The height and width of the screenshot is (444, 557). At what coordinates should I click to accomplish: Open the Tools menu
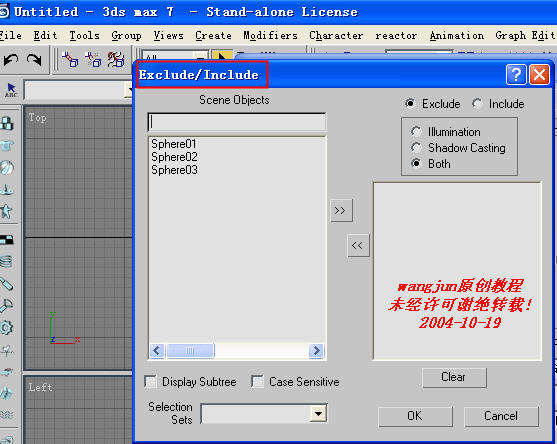coord(85,36)
